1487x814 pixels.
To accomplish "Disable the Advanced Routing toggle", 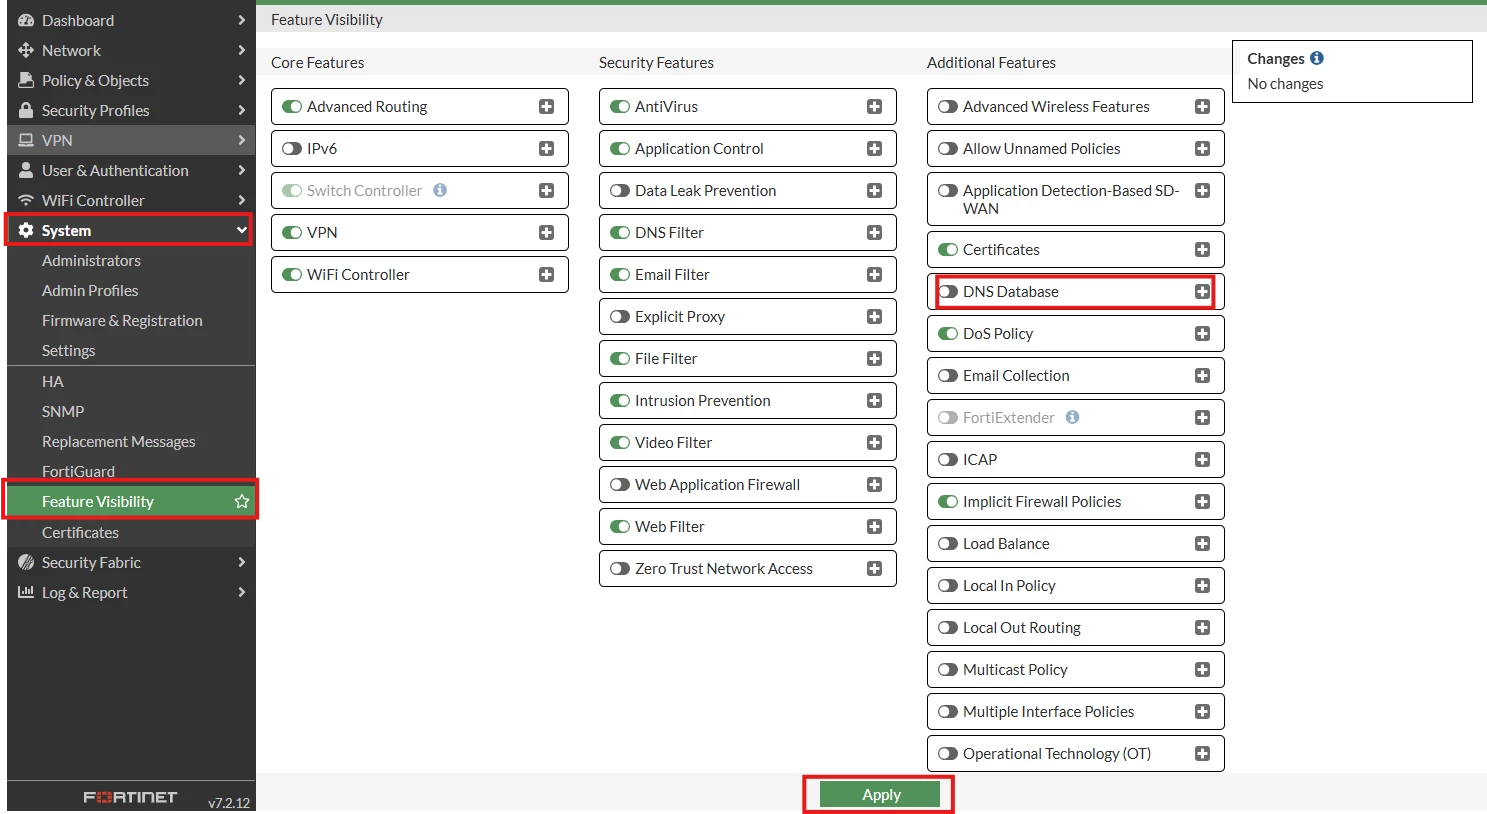I will [x=292, y=106].
